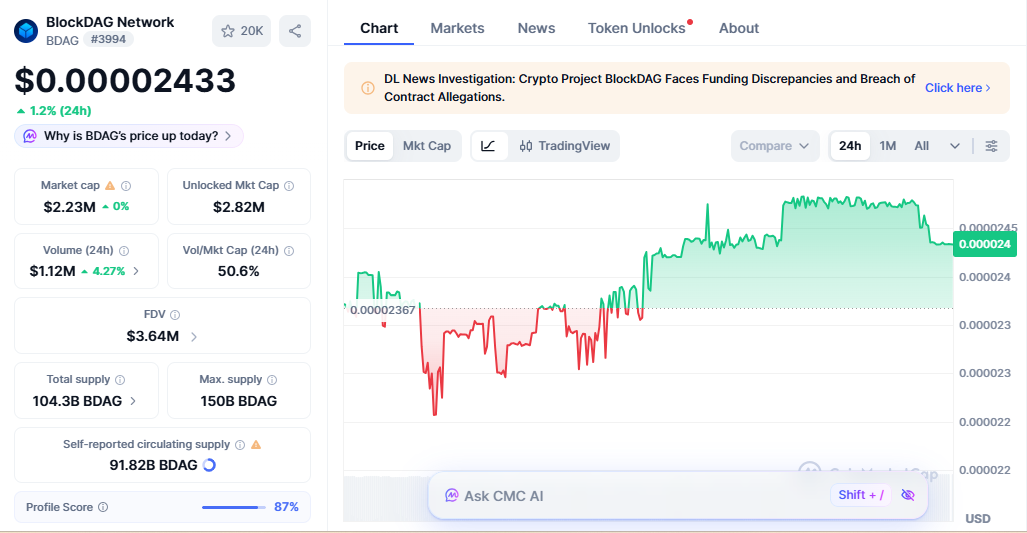The image size is (1027, 533).
Task: Open Max. supply info icon
Action: pos(272,380)
